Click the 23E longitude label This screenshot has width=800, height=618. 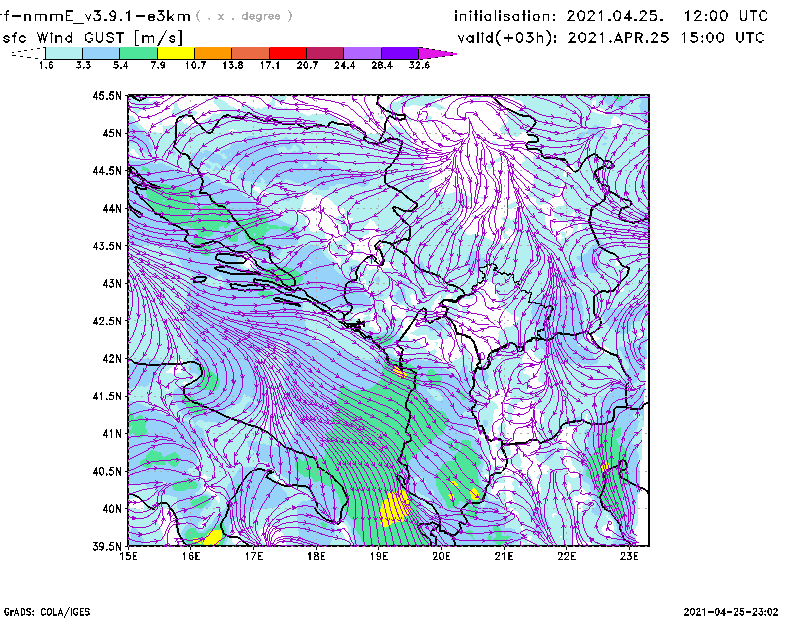629,556
